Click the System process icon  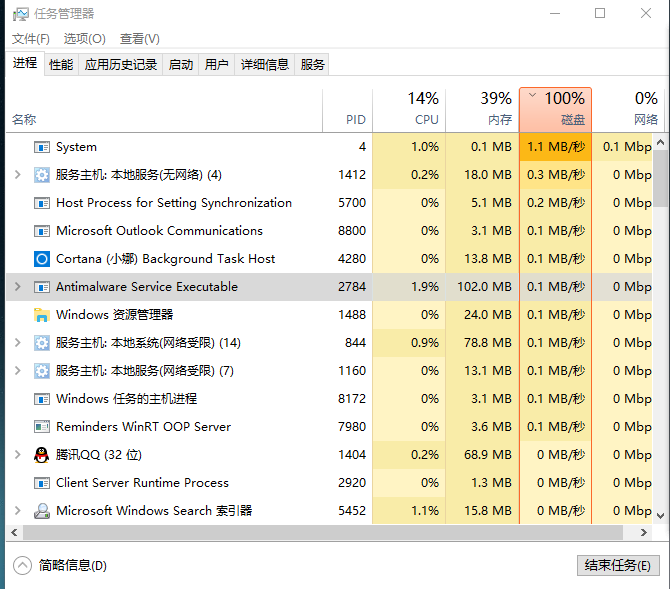click(x=41, y=147)
